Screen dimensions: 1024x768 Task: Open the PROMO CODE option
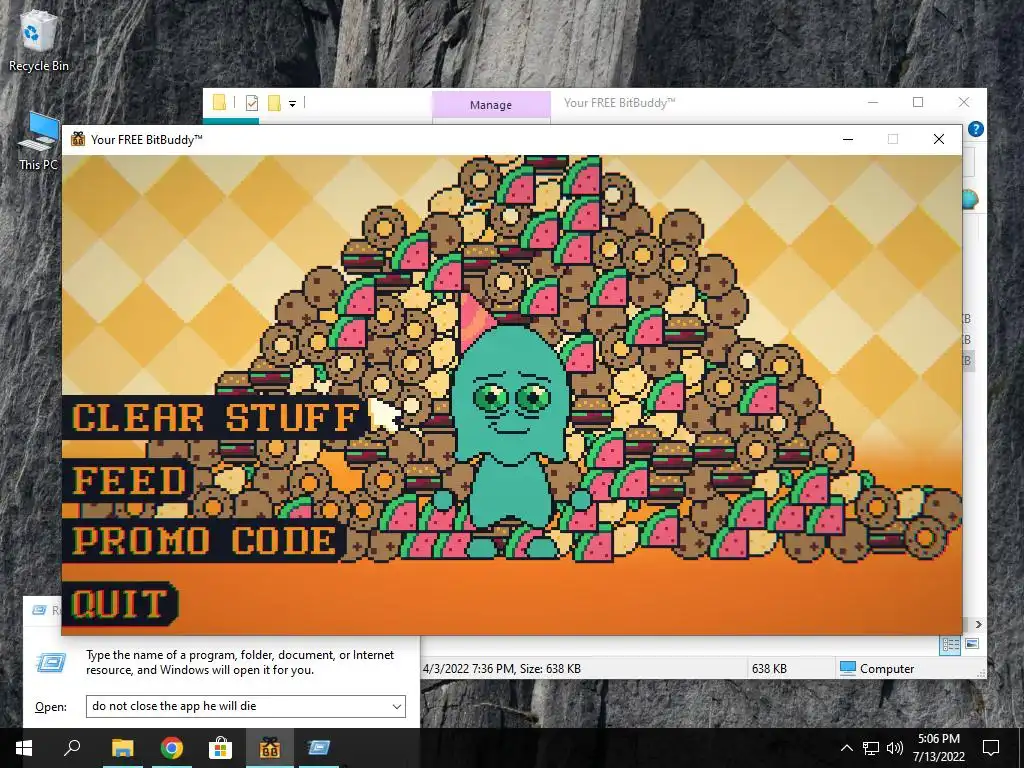pos(204,541)
